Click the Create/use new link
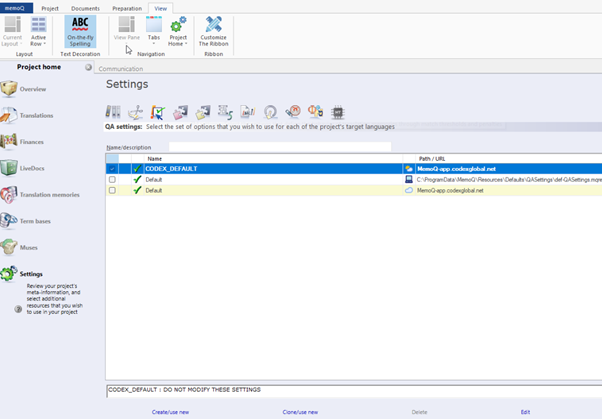Viewport: 602px width, 419px height. 170,412
